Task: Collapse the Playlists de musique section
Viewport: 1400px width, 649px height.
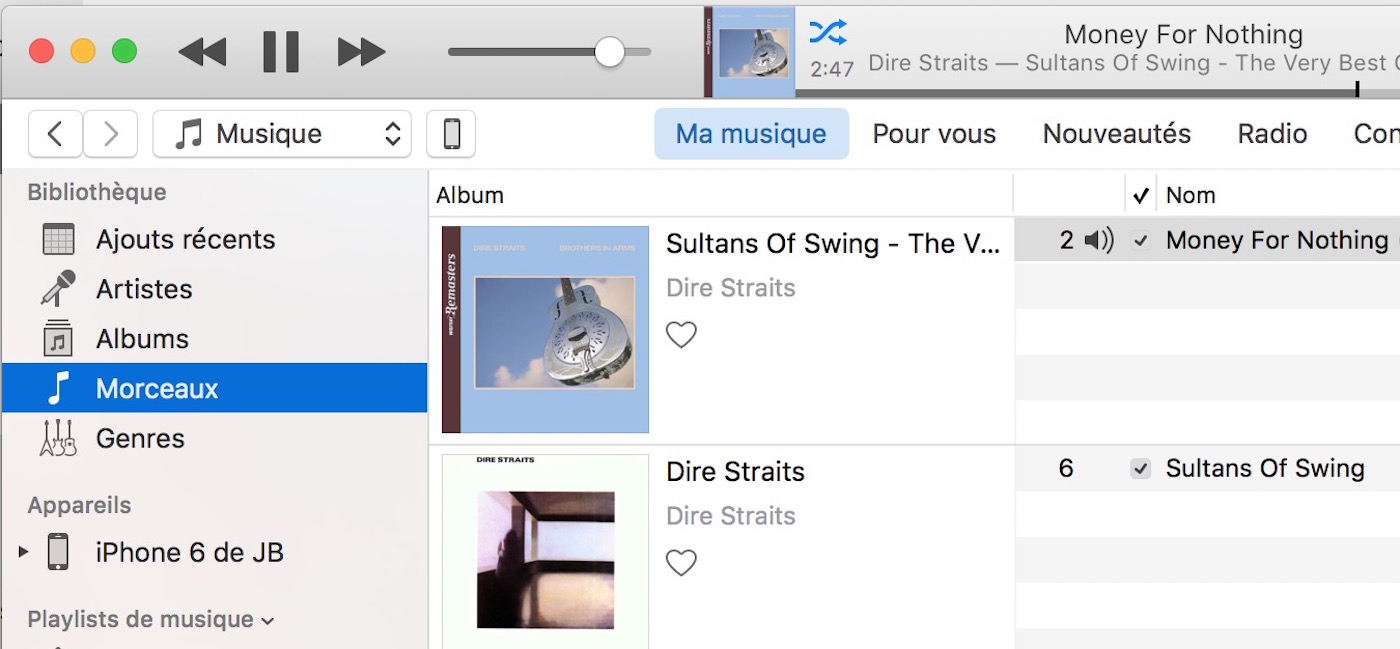Action: [x=267, y=621]
